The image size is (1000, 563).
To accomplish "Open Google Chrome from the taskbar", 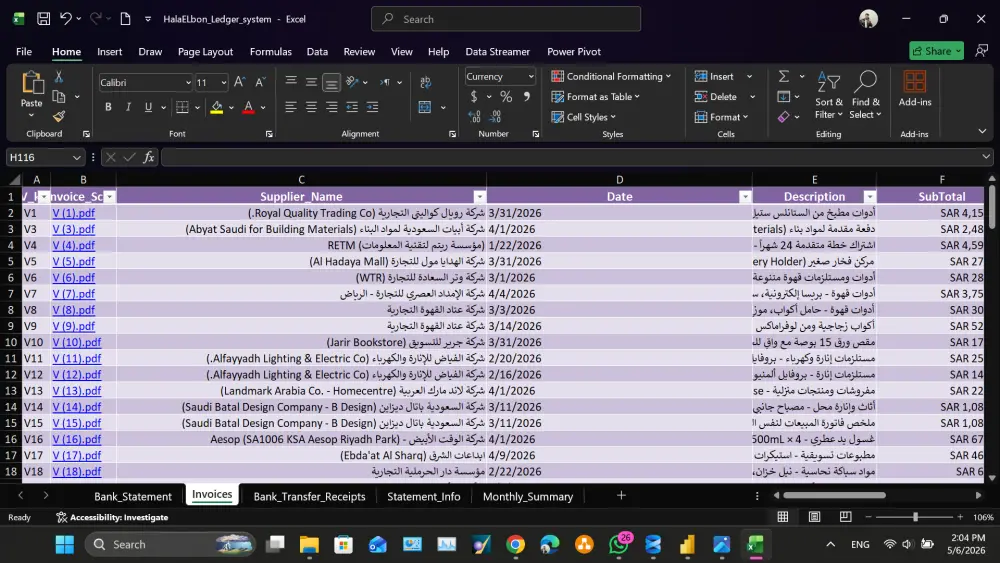I will (x=515, y=545).
